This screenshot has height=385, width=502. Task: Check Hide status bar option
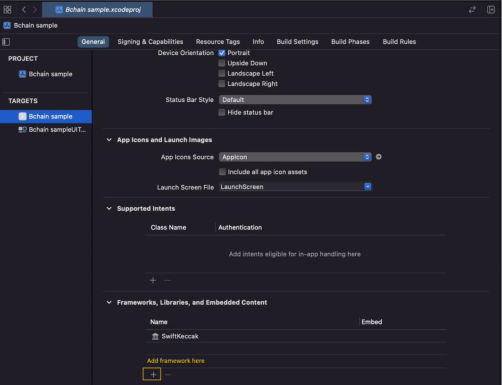pos(222,112)
